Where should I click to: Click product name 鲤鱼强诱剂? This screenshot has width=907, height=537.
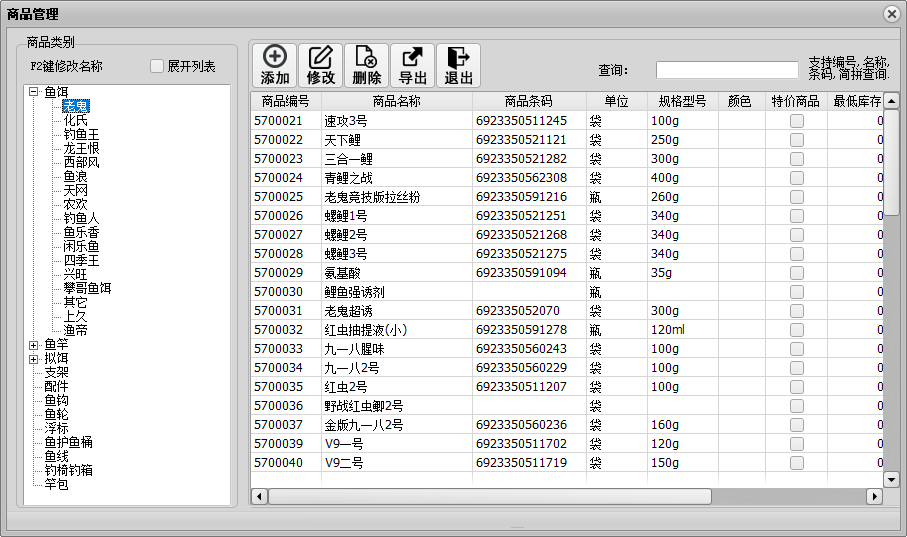click(x=354, y=292)
